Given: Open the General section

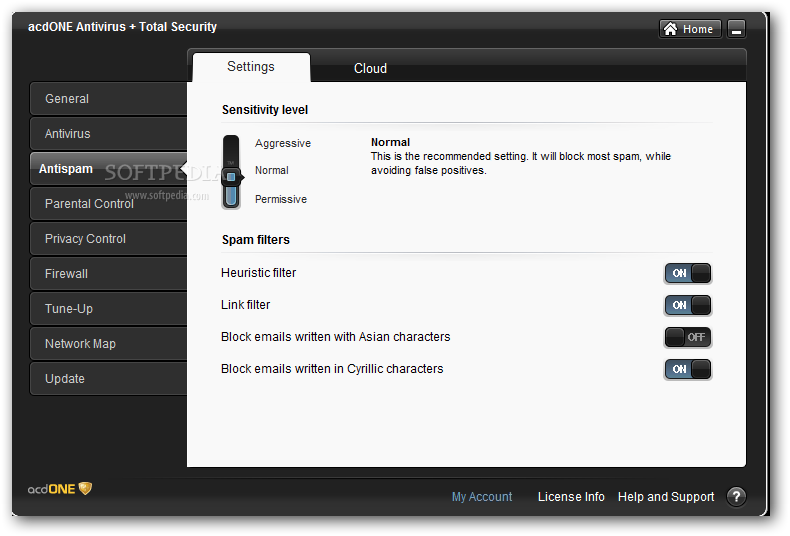Looking at the screenshot, I should click(x=108, y=99).
